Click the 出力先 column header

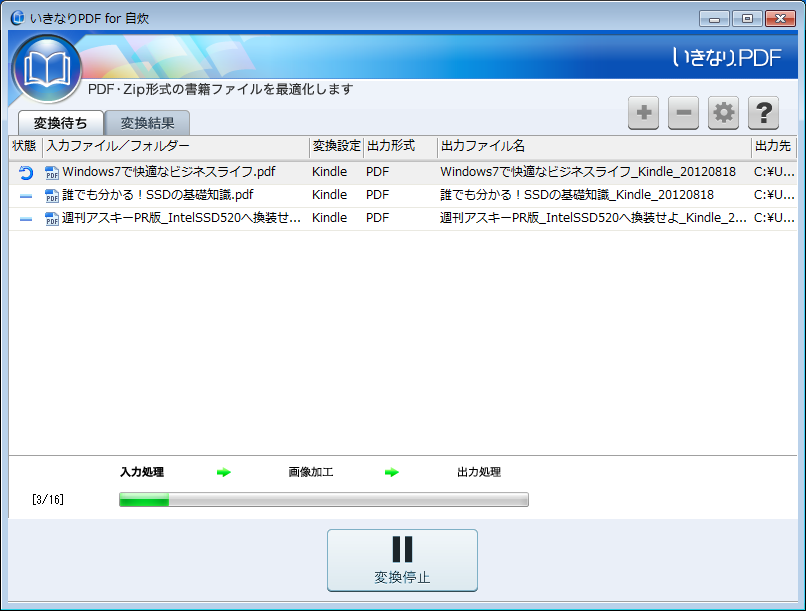click(774, 146)
